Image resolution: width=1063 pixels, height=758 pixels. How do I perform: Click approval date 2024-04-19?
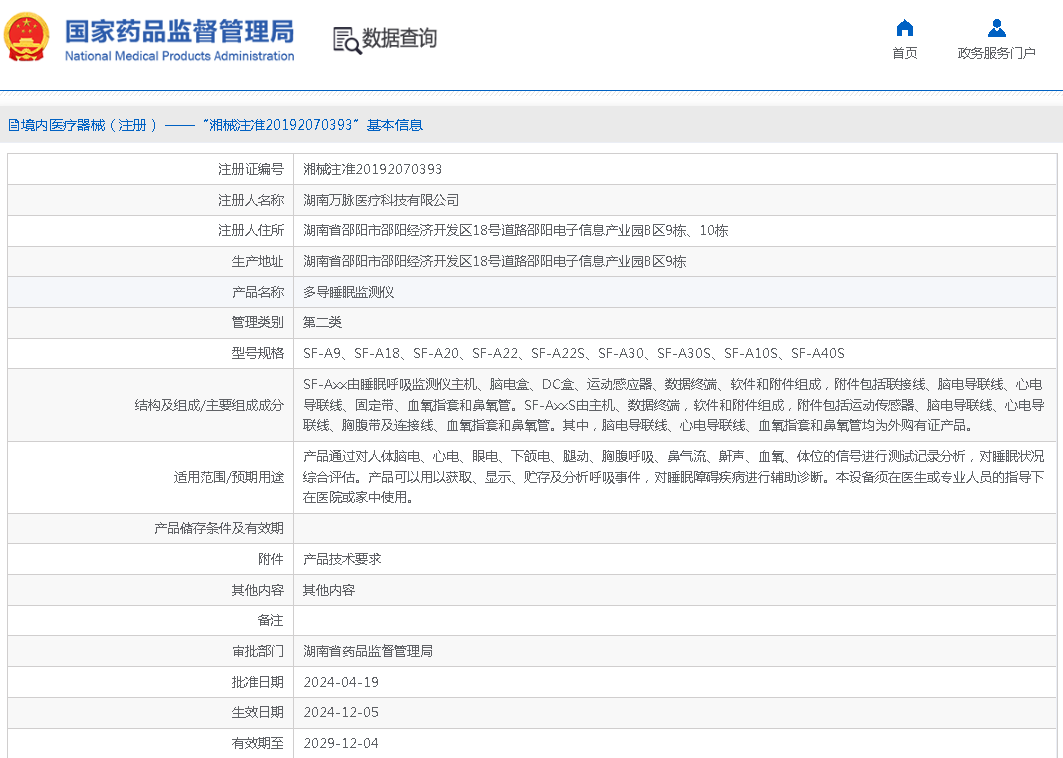click(x=341, y=682)
